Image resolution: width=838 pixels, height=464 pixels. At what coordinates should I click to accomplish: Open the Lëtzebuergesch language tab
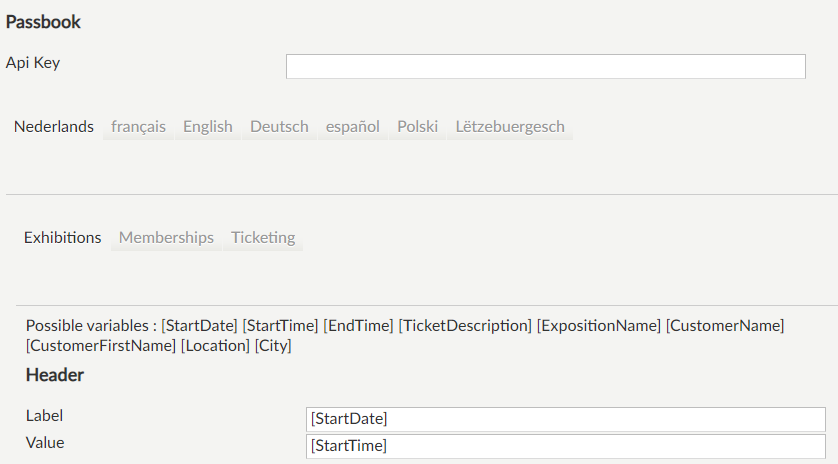tap(510, 127)
